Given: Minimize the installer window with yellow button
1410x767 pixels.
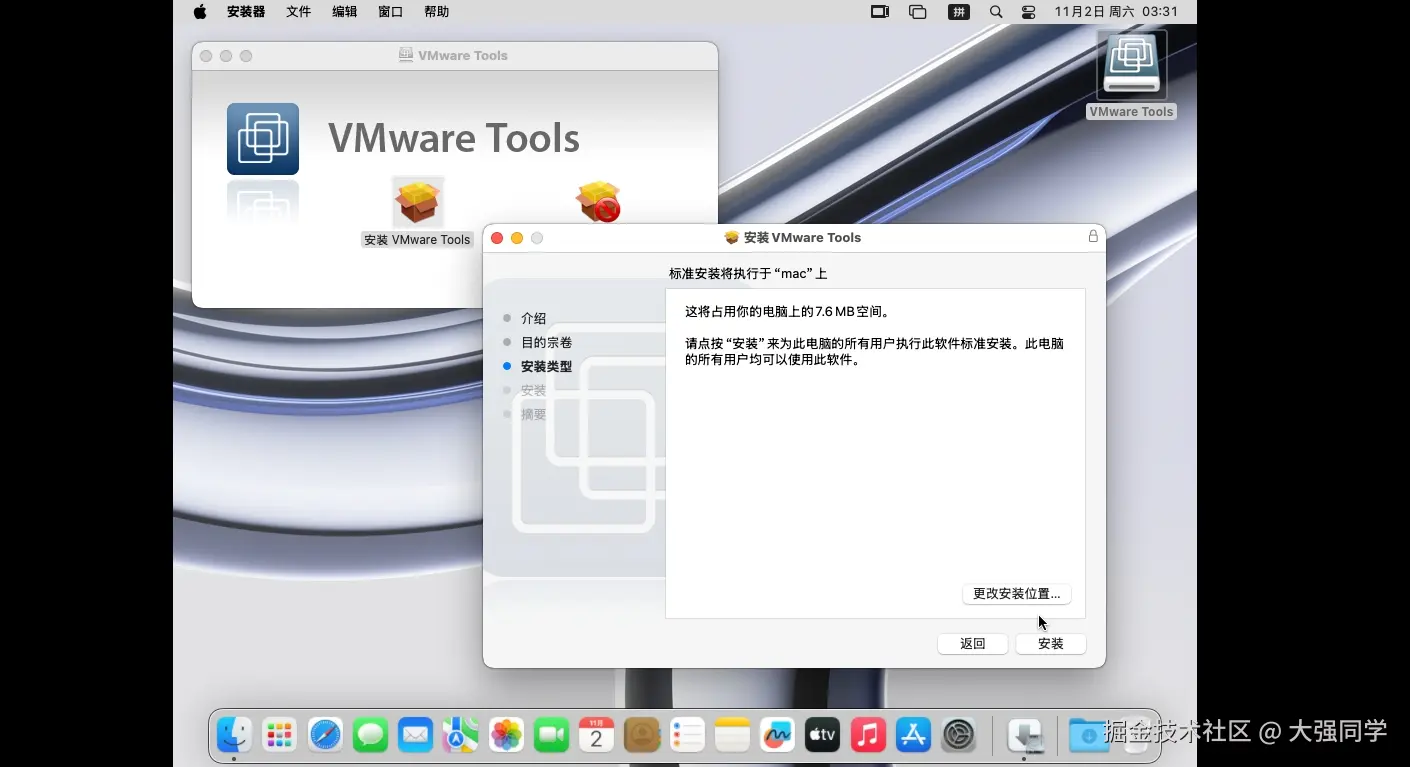Looking at the screenshot, I should tap(517, 238).
